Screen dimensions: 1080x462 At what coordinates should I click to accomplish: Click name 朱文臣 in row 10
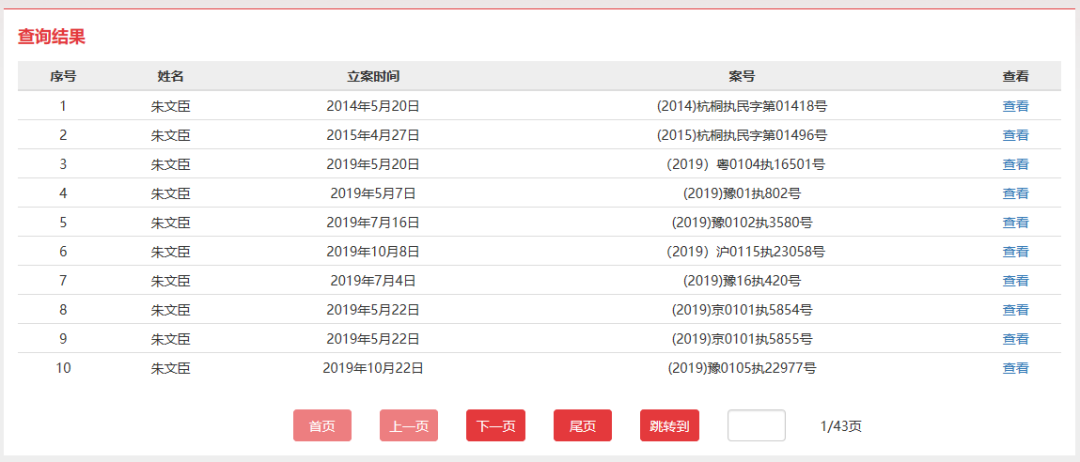(x=170, y=368)
